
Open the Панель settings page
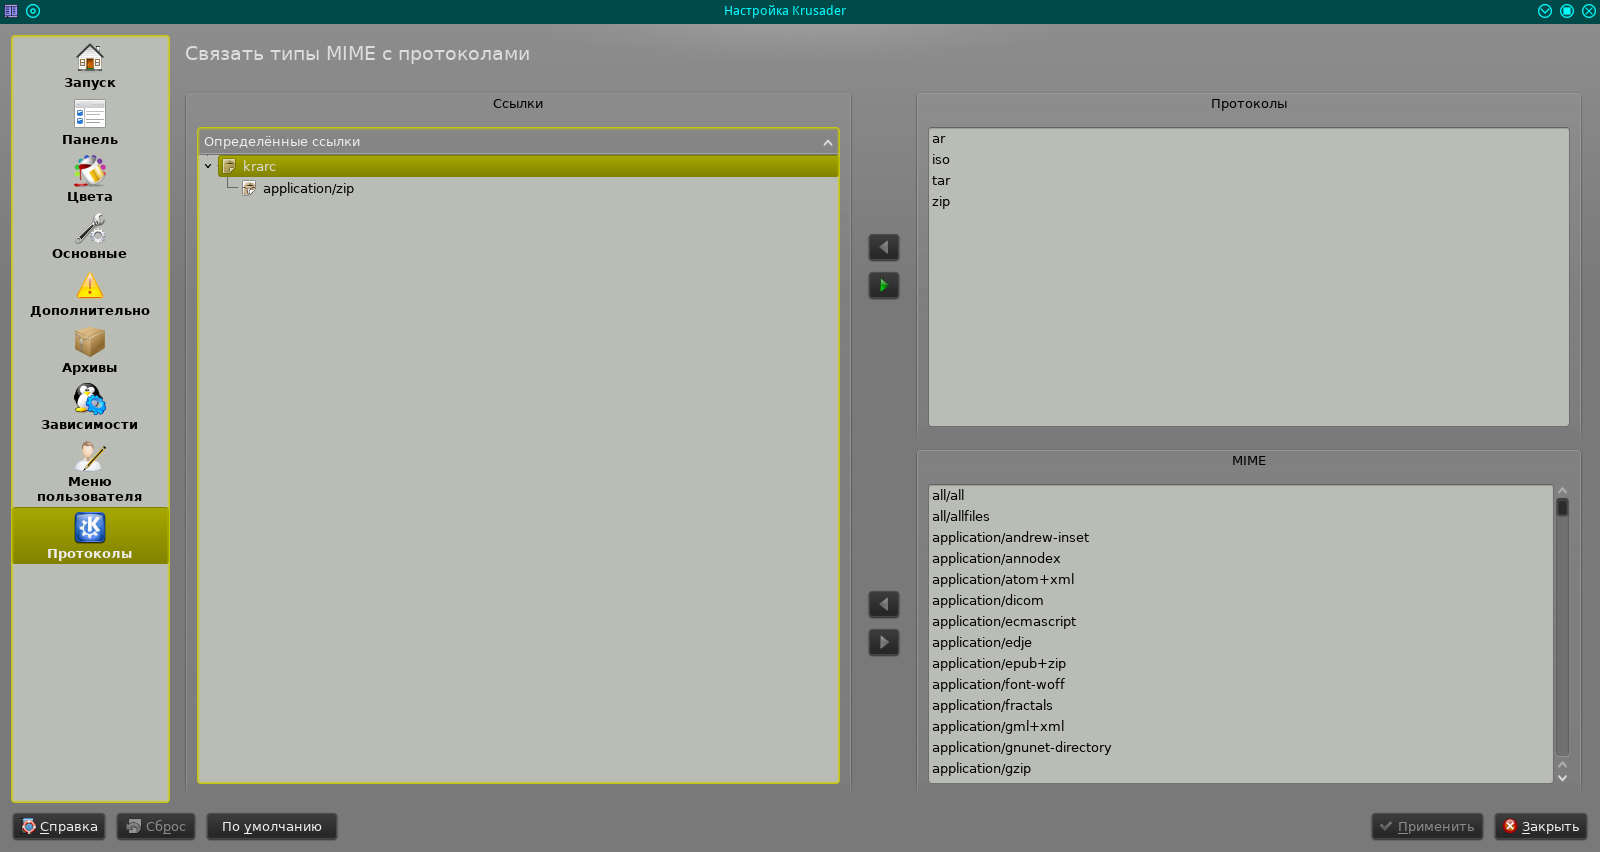(x=90, y=123)
